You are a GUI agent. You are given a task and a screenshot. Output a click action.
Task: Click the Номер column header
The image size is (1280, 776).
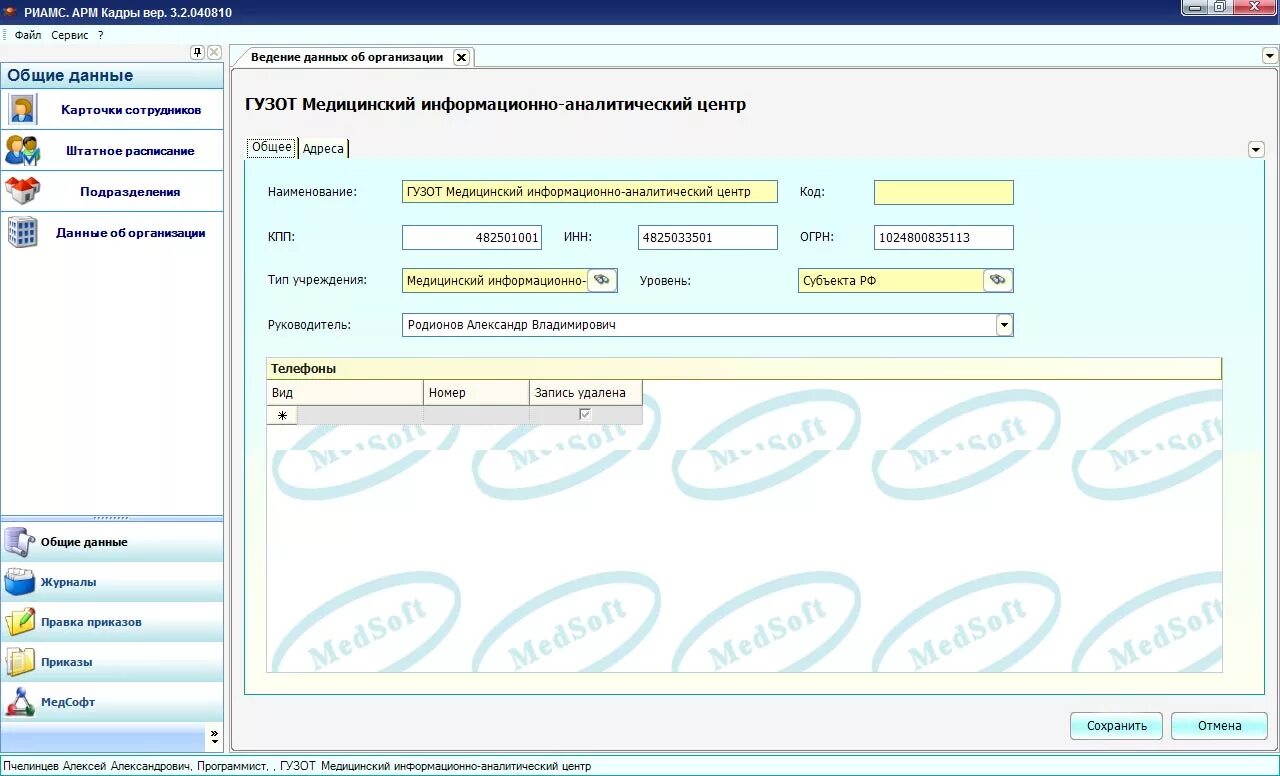point(476,392)
